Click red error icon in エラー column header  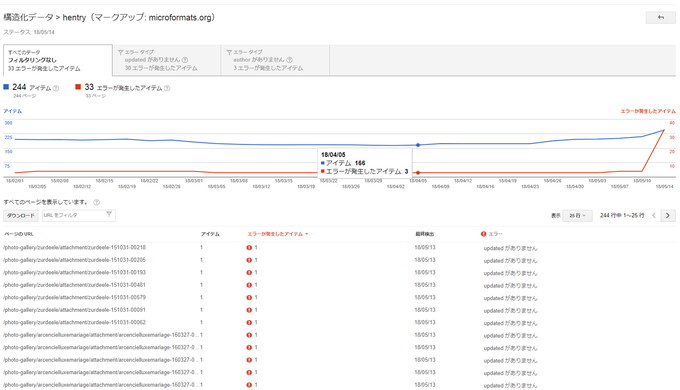(x=484, y=234)
